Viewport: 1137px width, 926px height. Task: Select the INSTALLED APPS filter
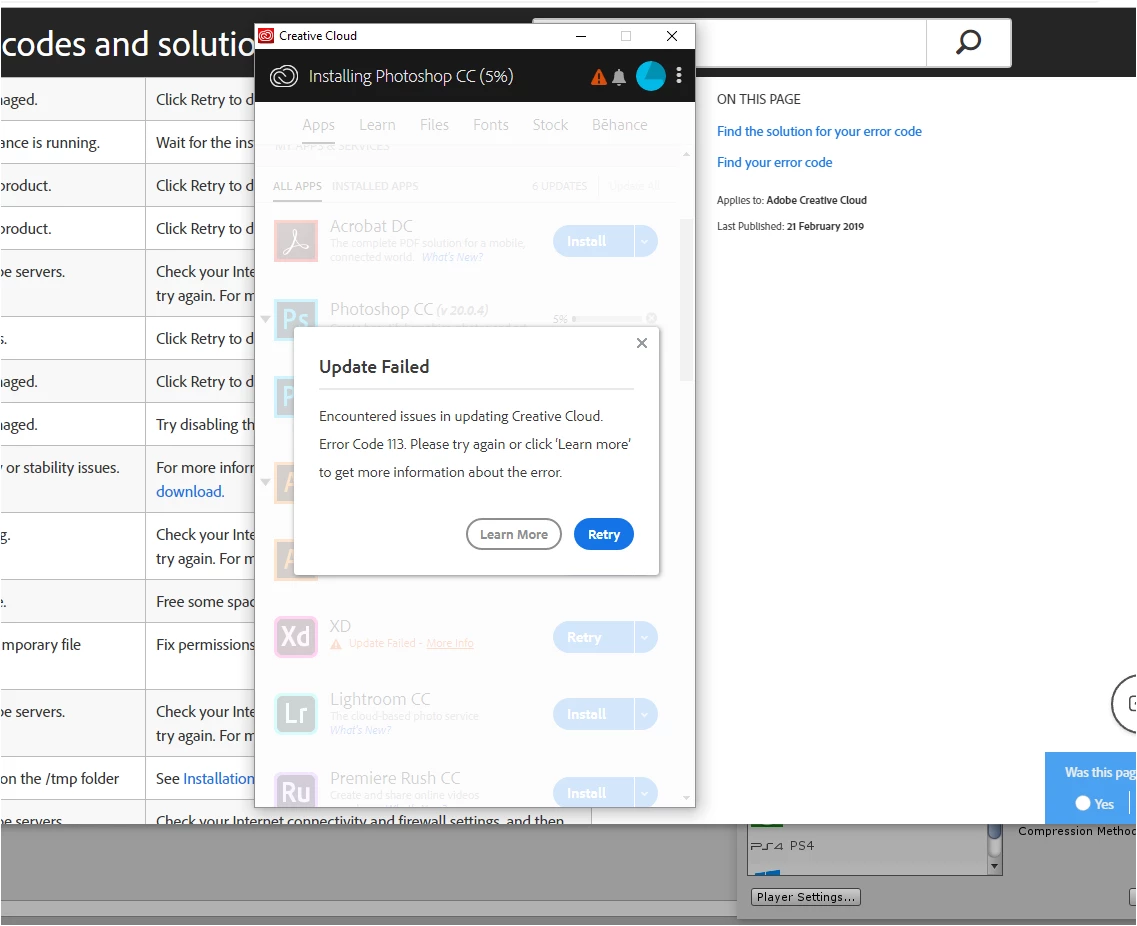(375, 186)
